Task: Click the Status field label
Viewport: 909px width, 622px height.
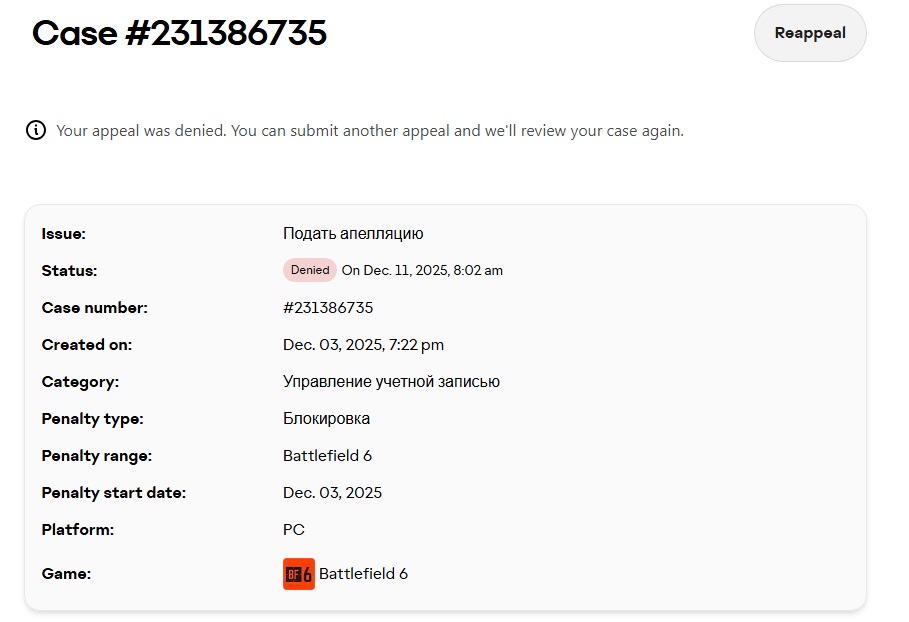Action: point(69,270)
